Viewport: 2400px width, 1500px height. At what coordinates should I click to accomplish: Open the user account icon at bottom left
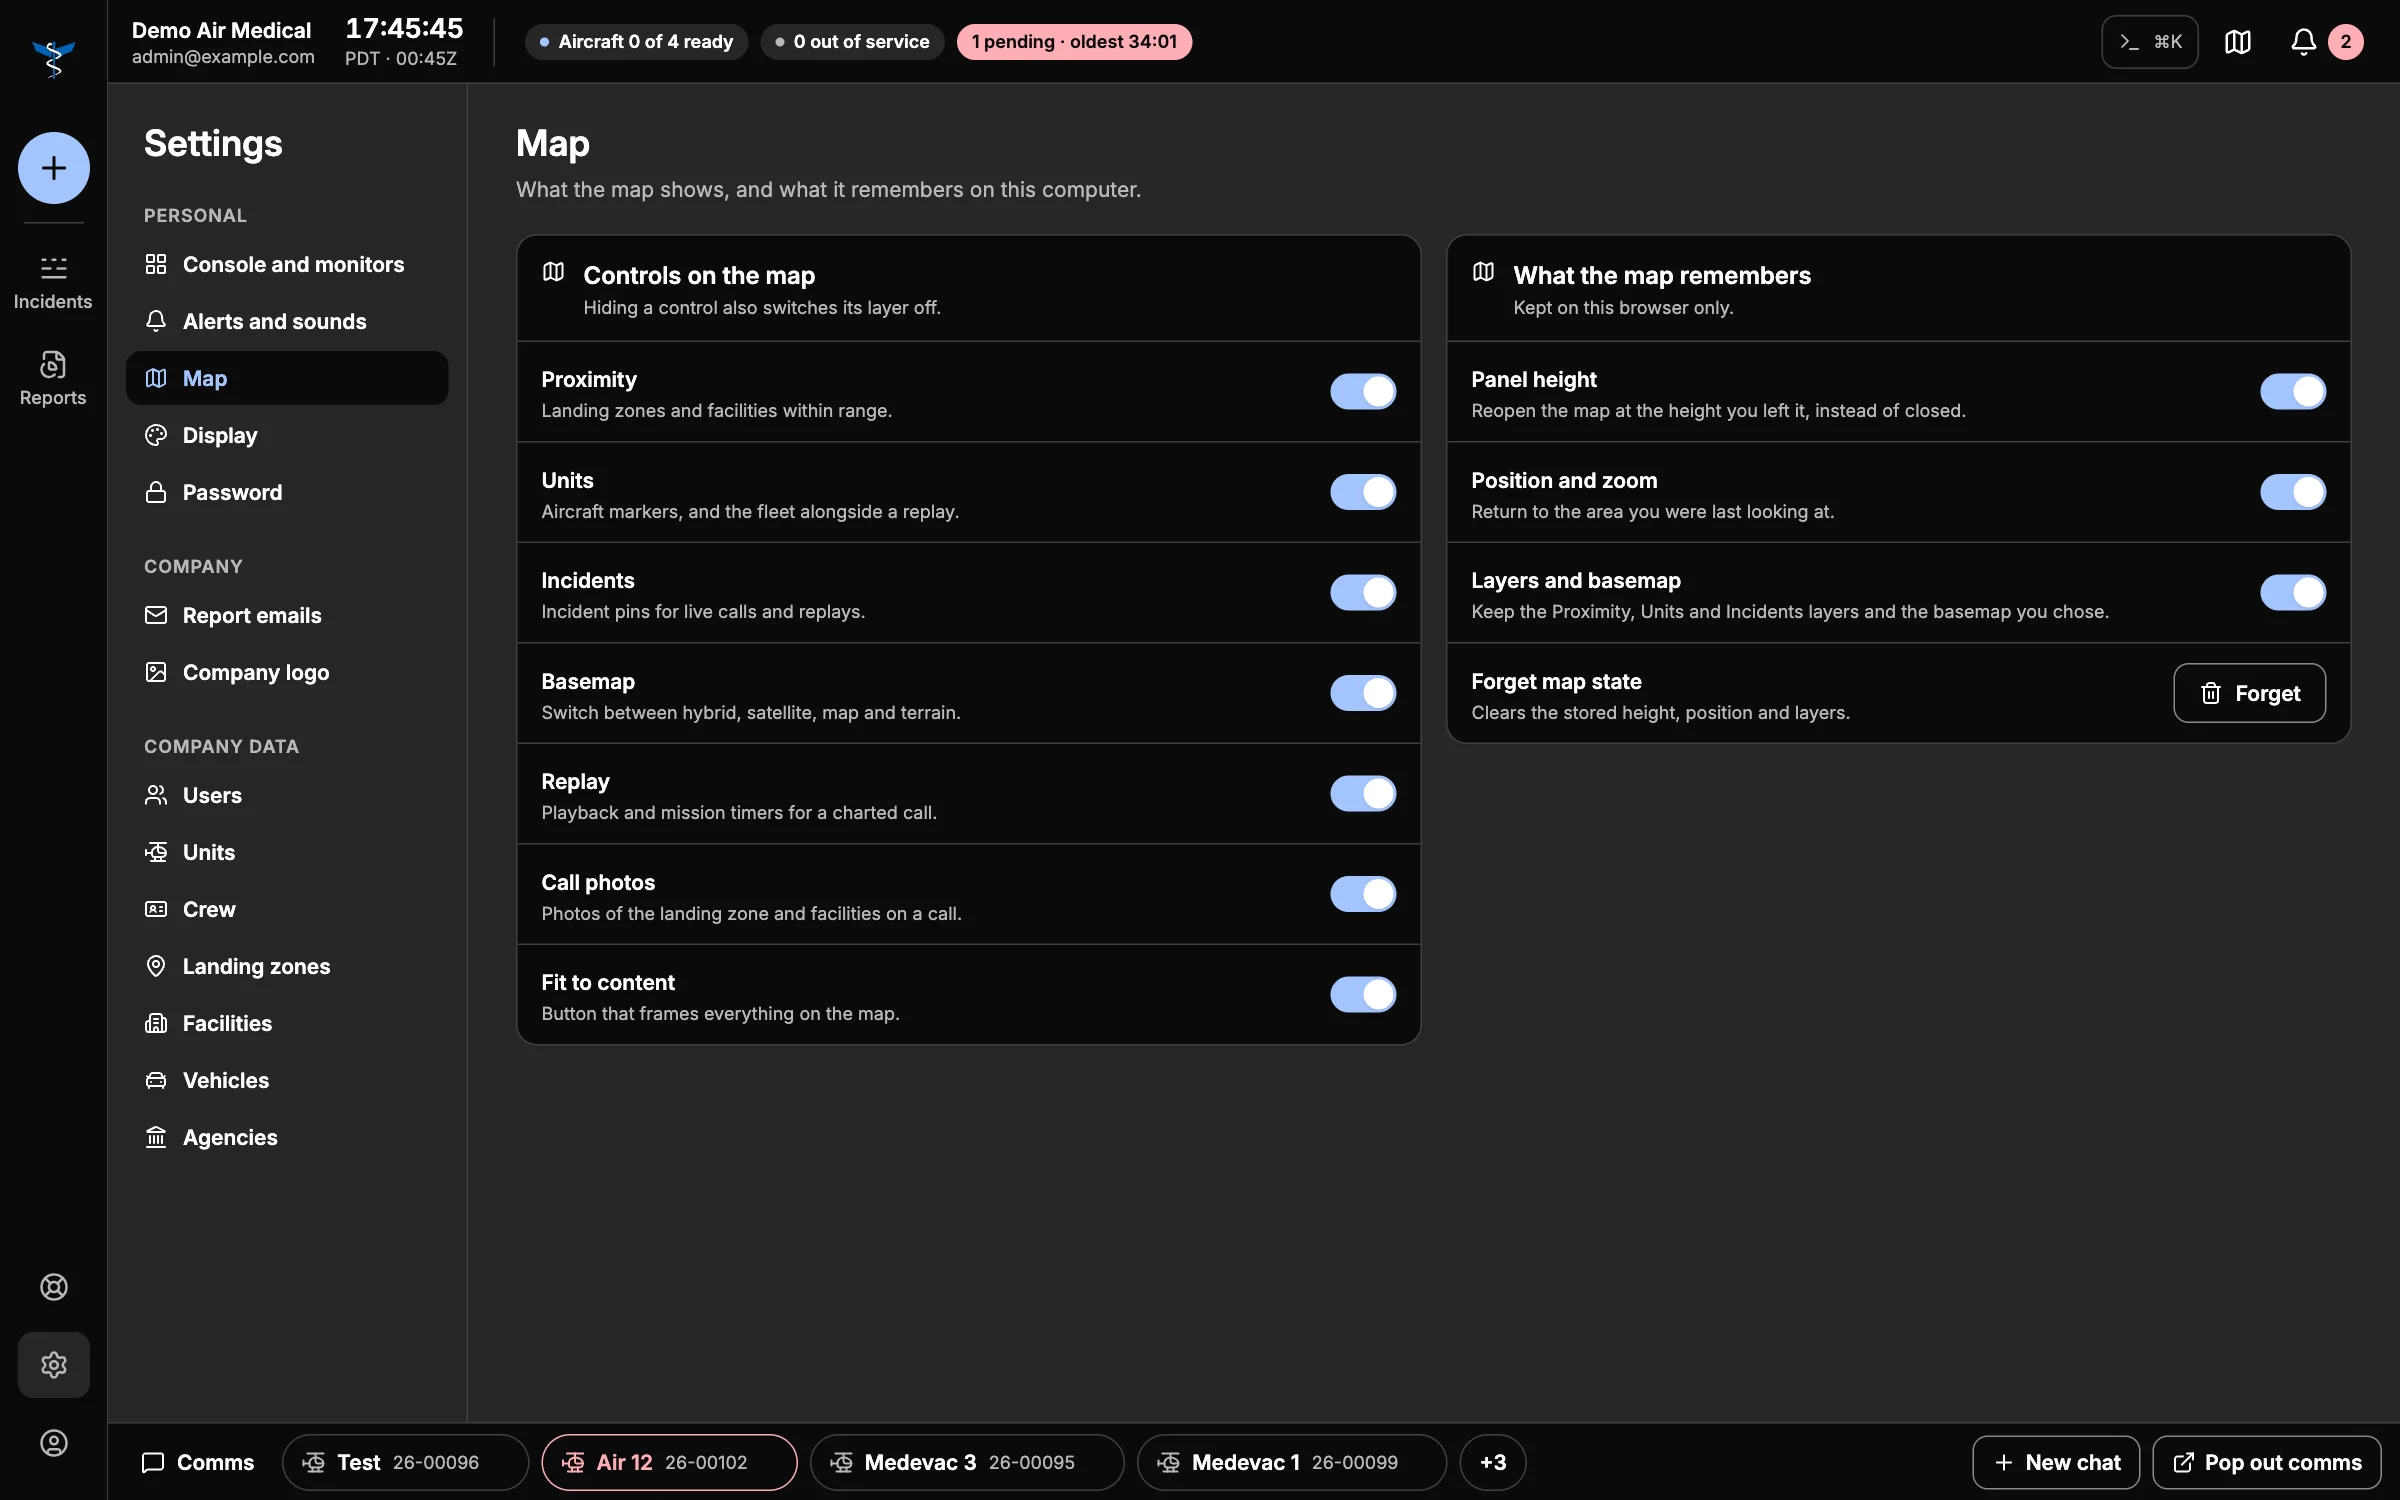[54, 1443]
